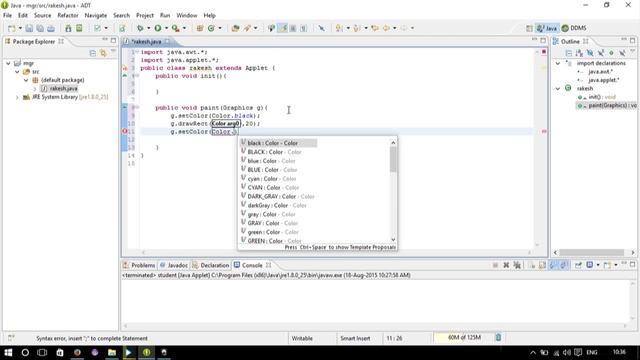
Task: Open Android Virtual Device Manager icon
Action: coord(79,28)
